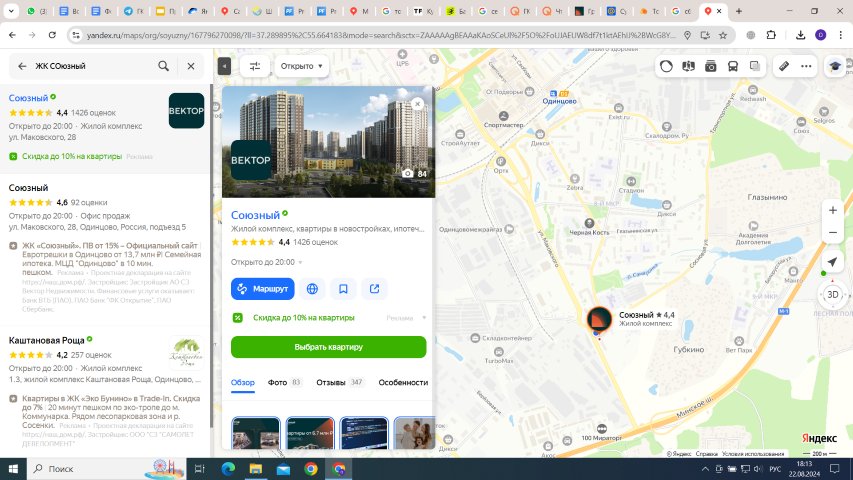Open the Windows notification center
This screenshot has width=853, height=480.
835,469
